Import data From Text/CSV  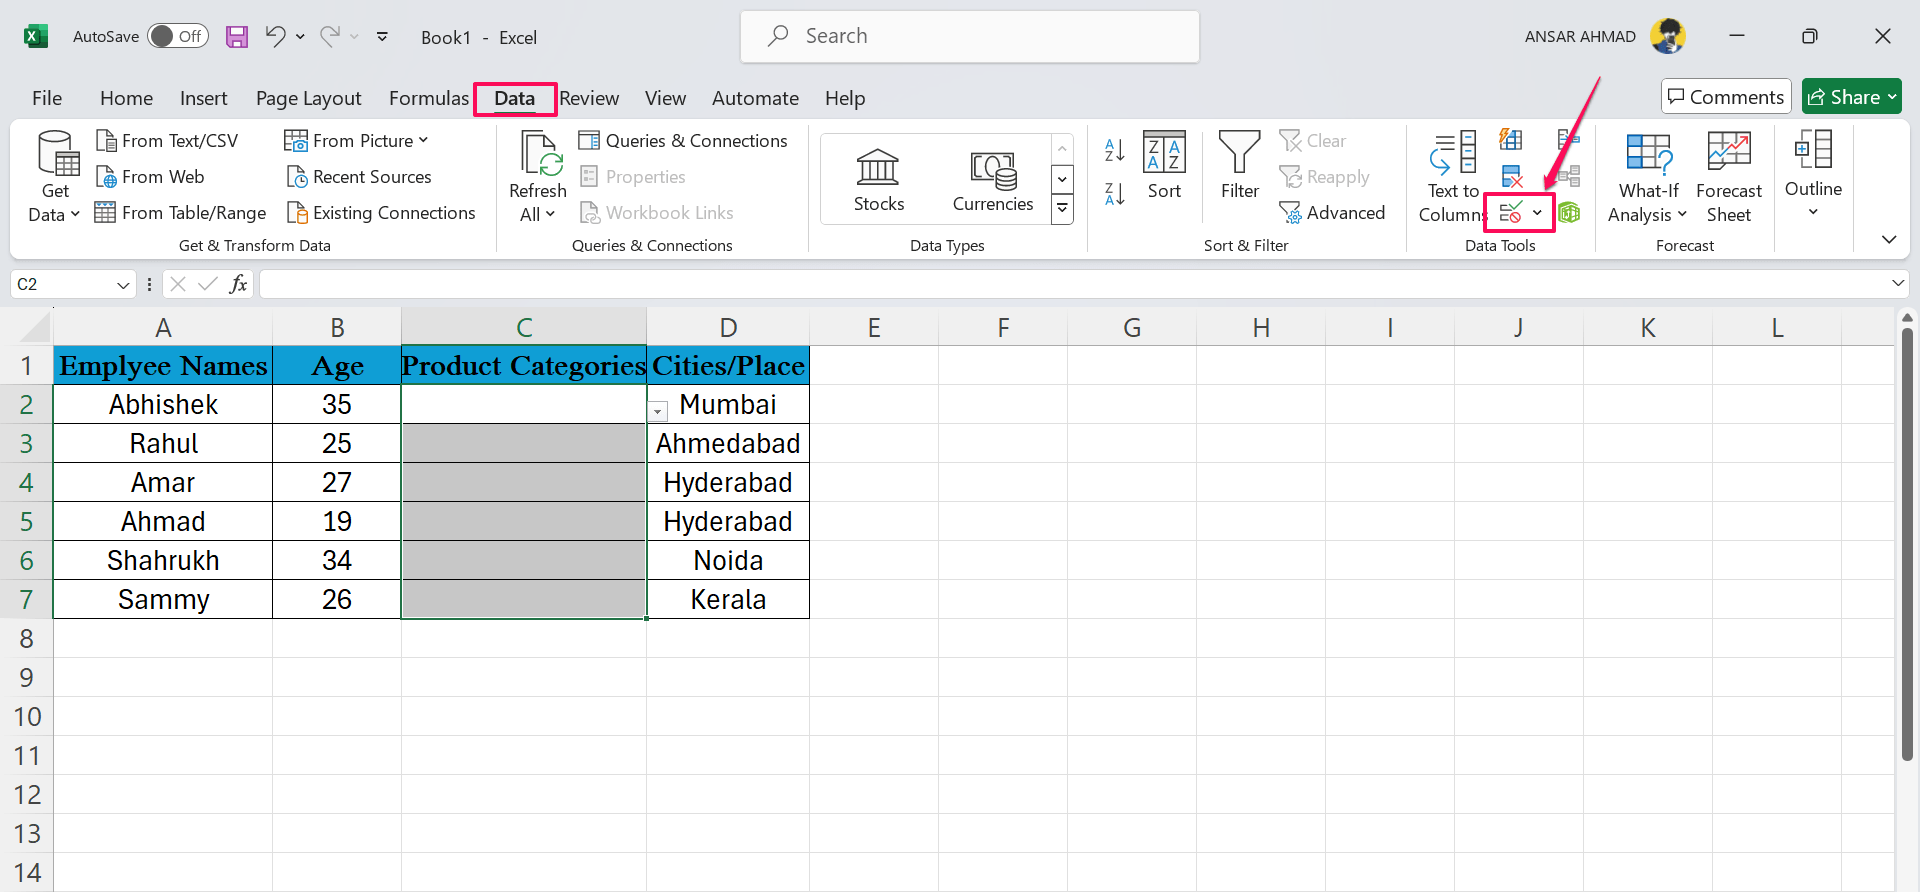[167, 141]
